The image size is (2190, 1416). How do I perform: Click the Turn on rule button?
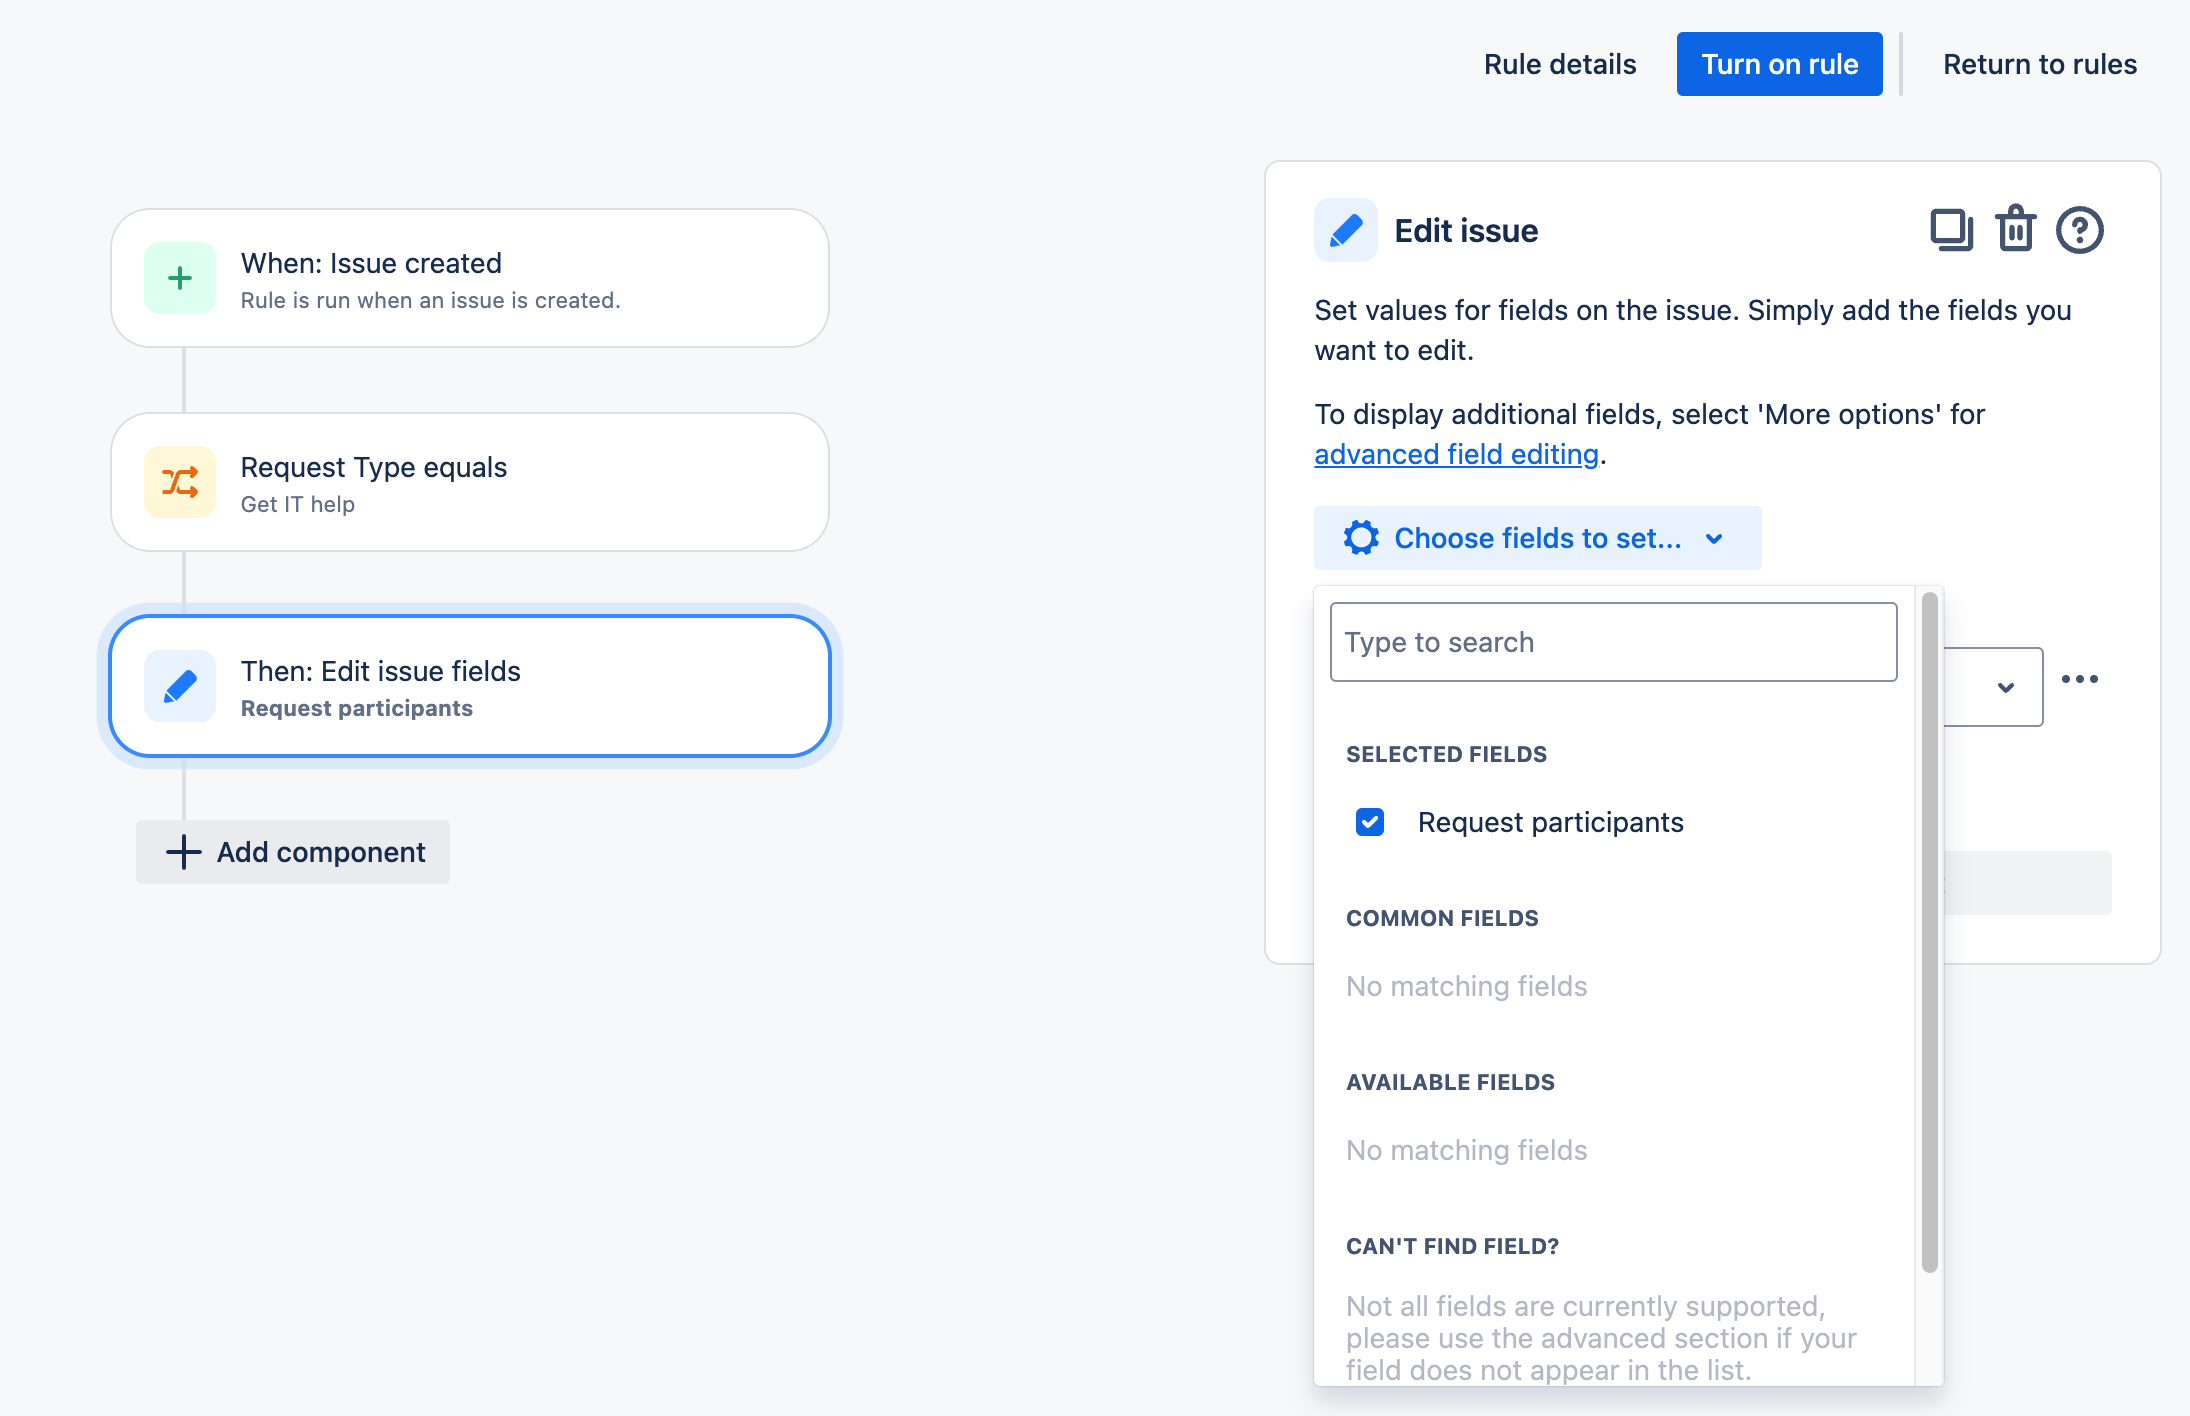click(1780, 64)
